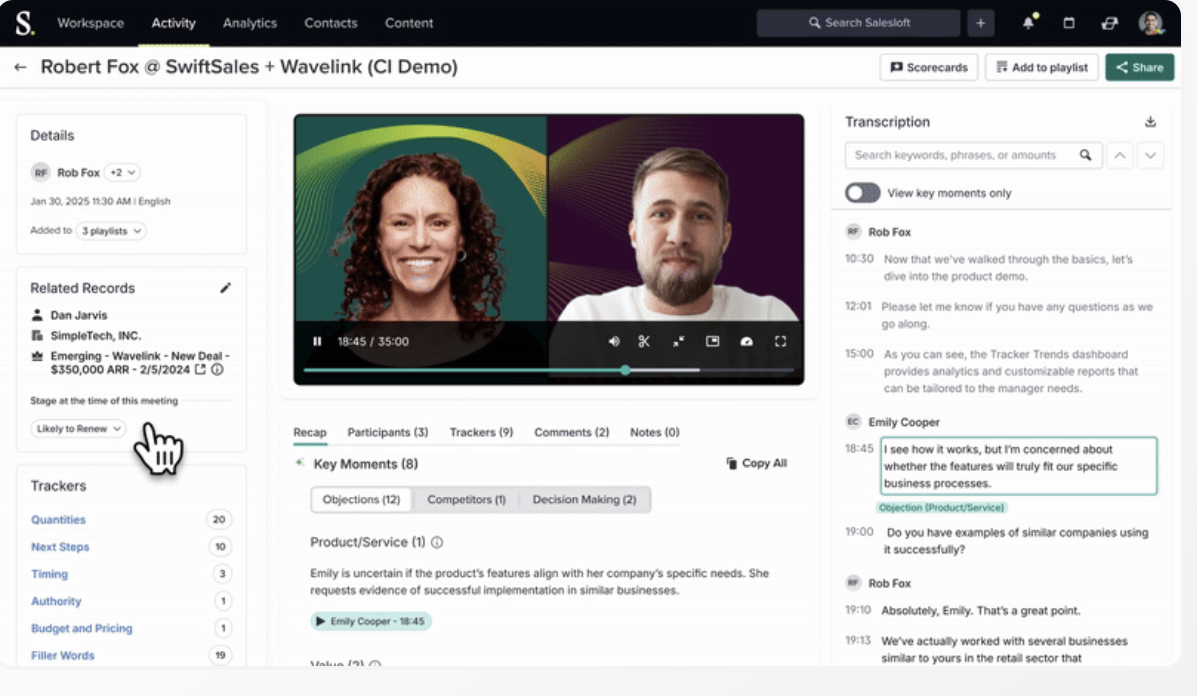
Task: Open the Authority tracker link
Action: [56, 601]
